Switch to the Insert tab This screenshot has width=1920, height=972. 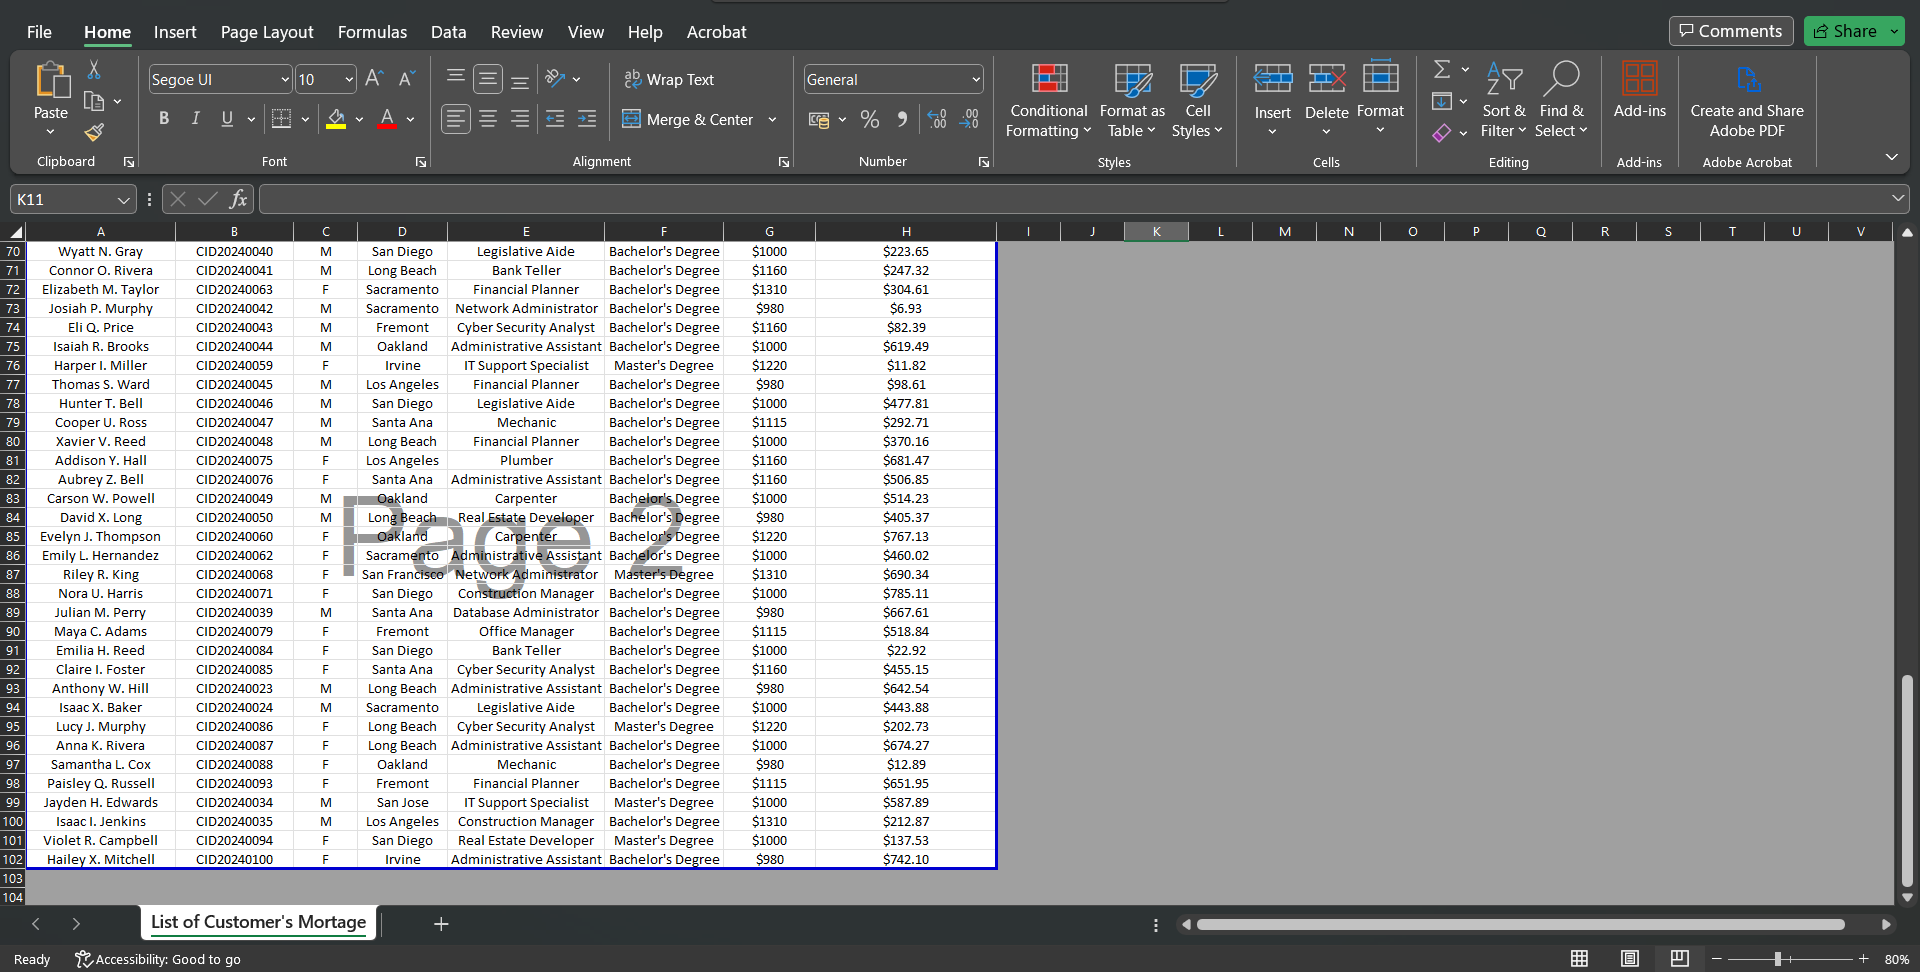(175, 32)
